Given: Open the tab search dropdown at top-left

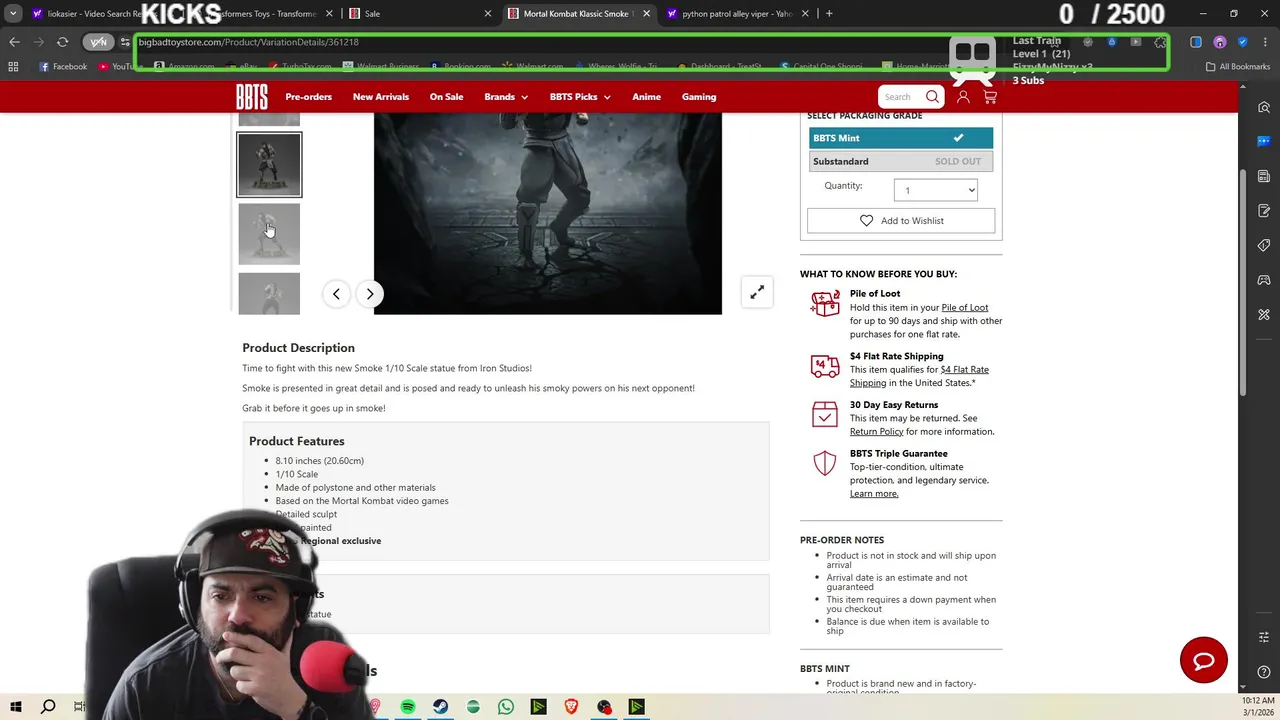Looking at the screenshot, I should point(13,13).
